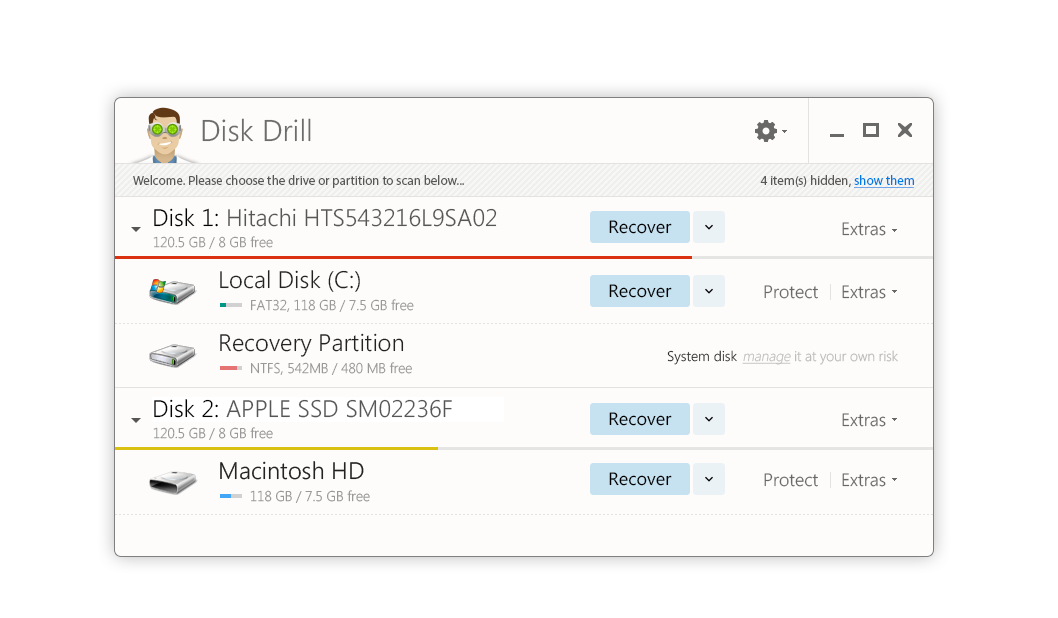This screenshot has width=1058, height=618.
Task: Open the Extras menu for Disk 1
Action: tap(868, 229)
